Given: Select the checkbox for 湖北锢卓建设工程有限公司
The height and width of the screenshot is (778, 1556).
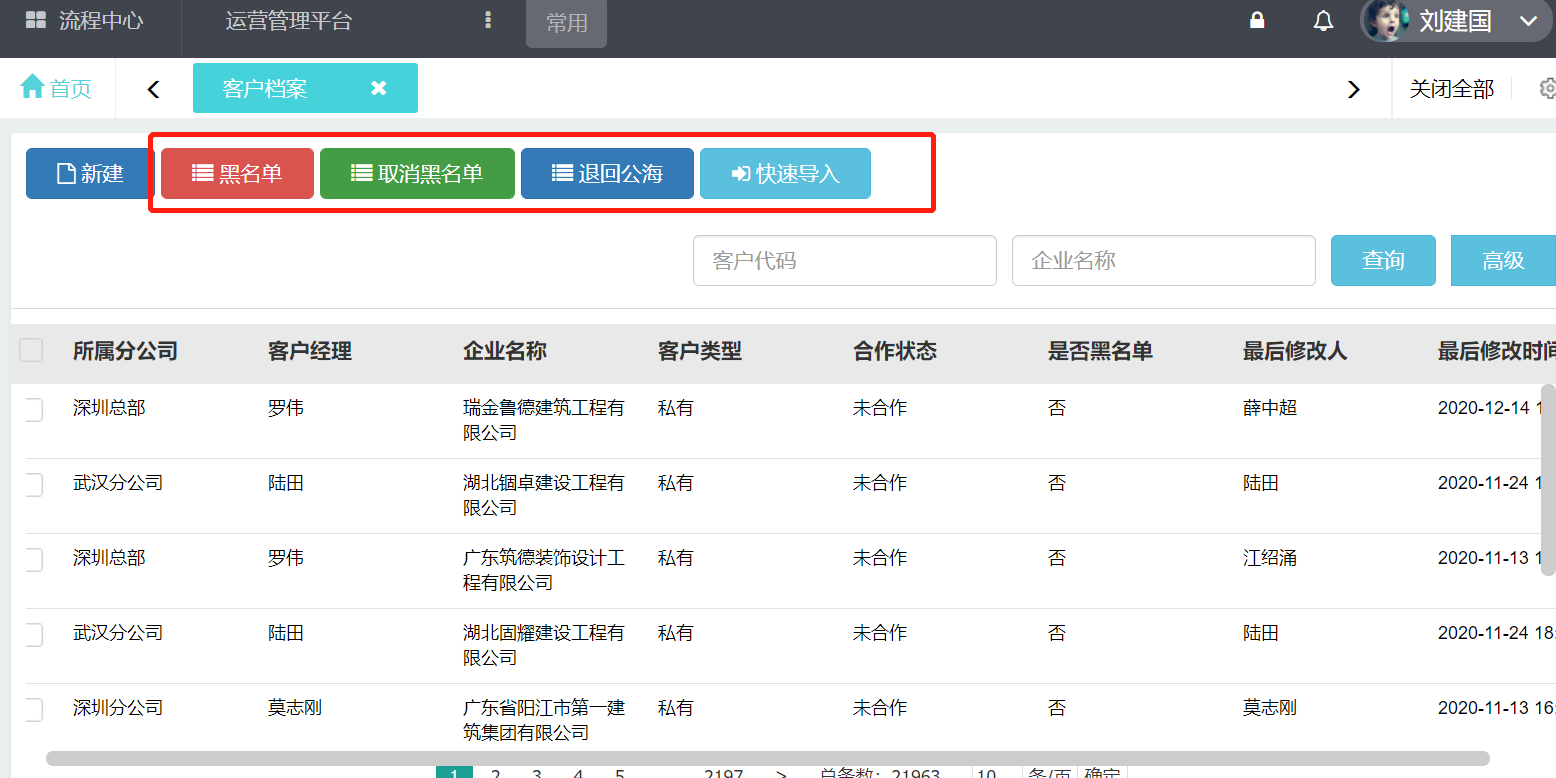Looking at the screenshot, I should (33, 484).
